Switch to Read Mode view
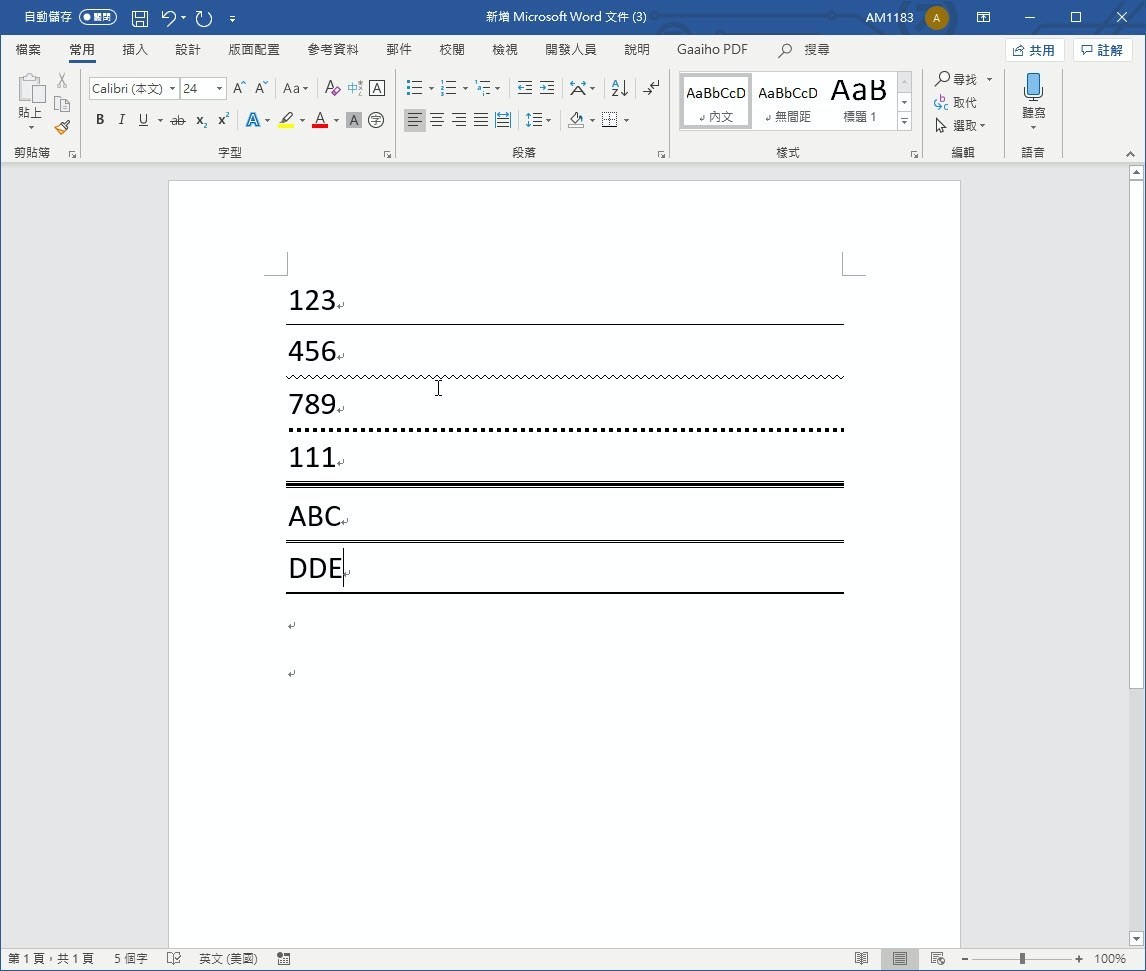1146x971 pixels. [x=862, y=959]
